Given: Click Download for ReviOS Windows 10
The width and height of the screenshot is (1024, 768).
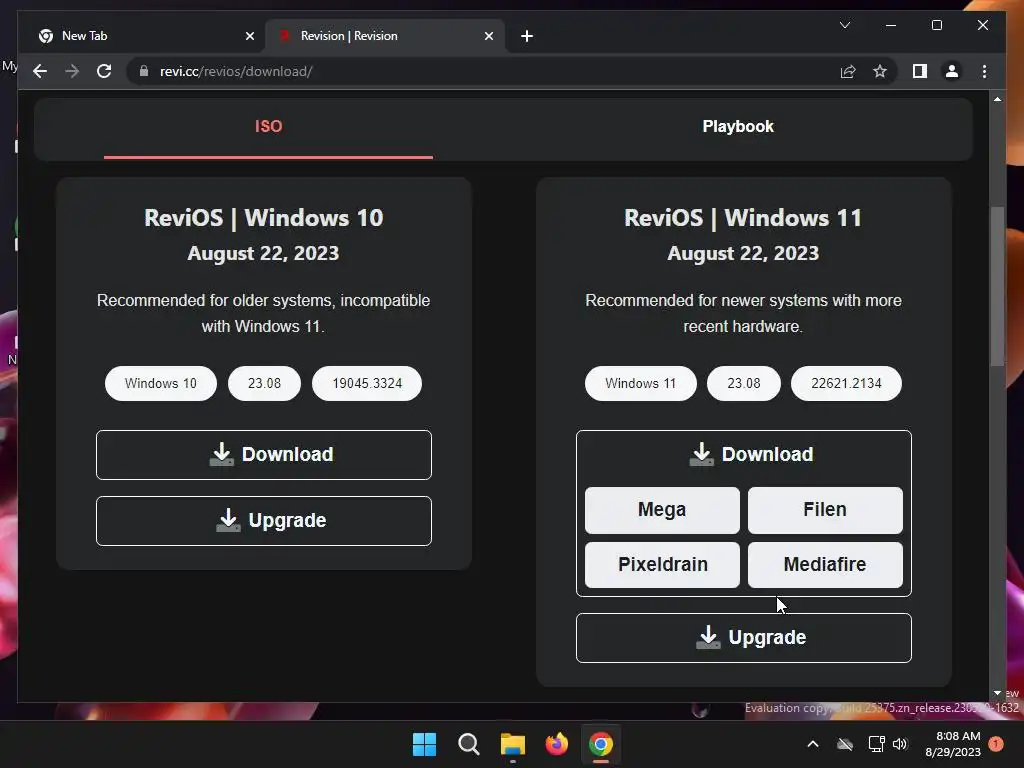Looking at the screenshot, I should (264, 455).
